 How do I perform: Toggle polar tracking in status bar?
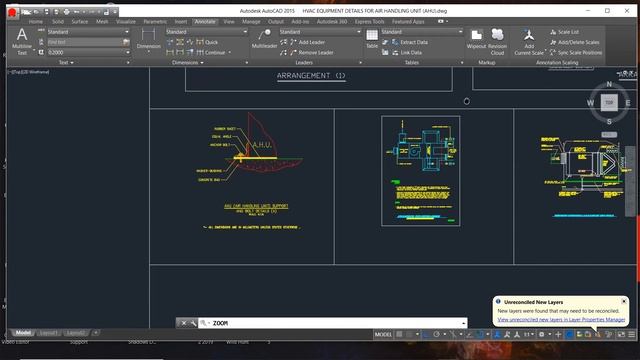click(x=436, y=334)
